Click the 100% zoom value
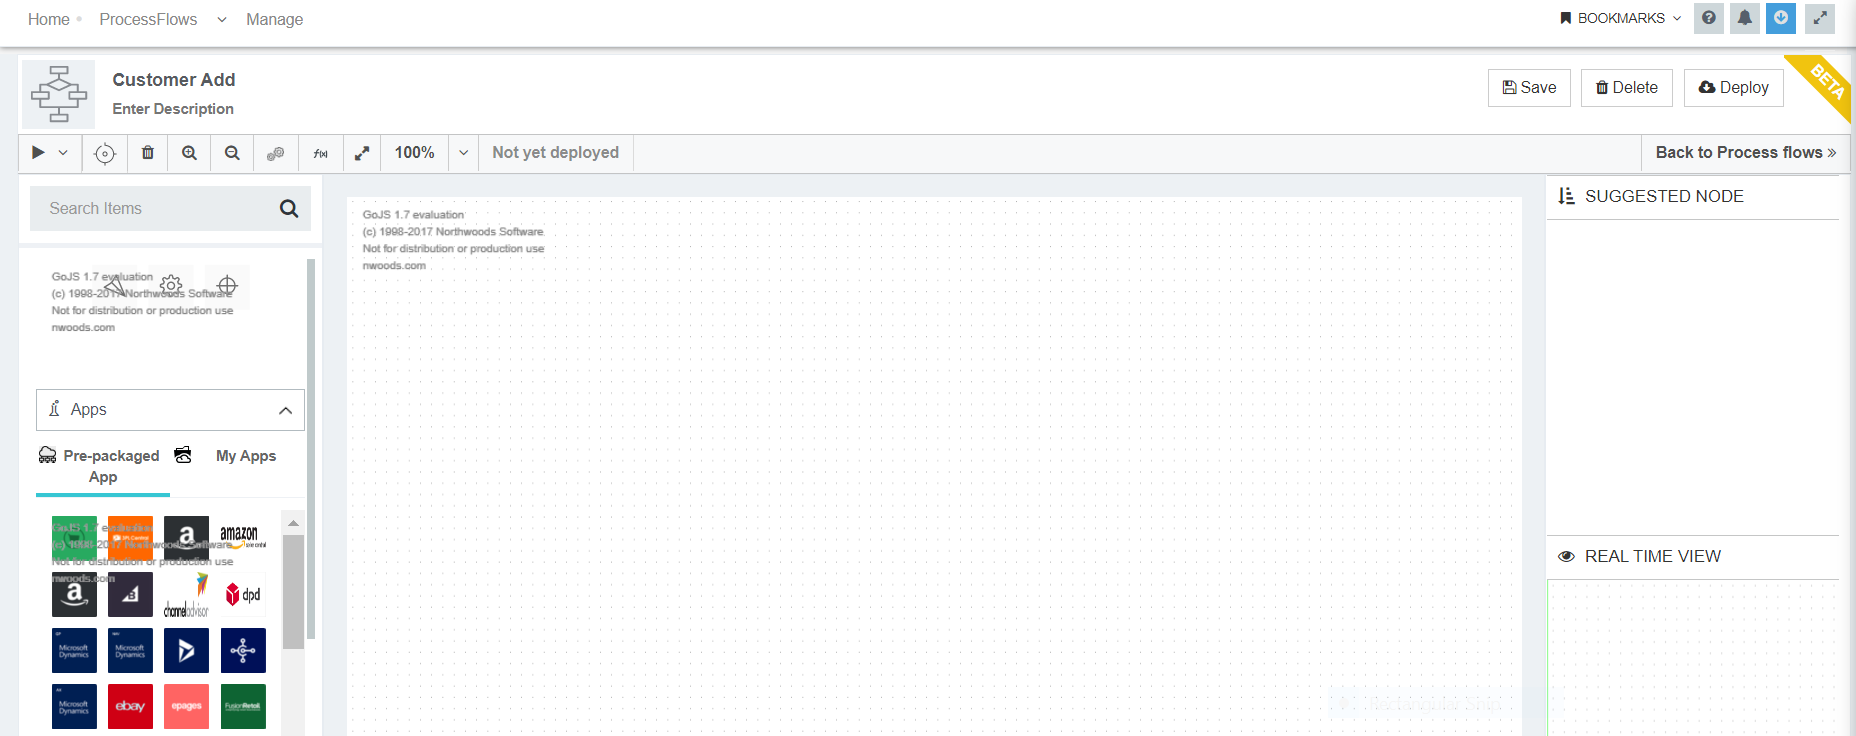This screenshot has width=1856, height=736. coord(415,153)
